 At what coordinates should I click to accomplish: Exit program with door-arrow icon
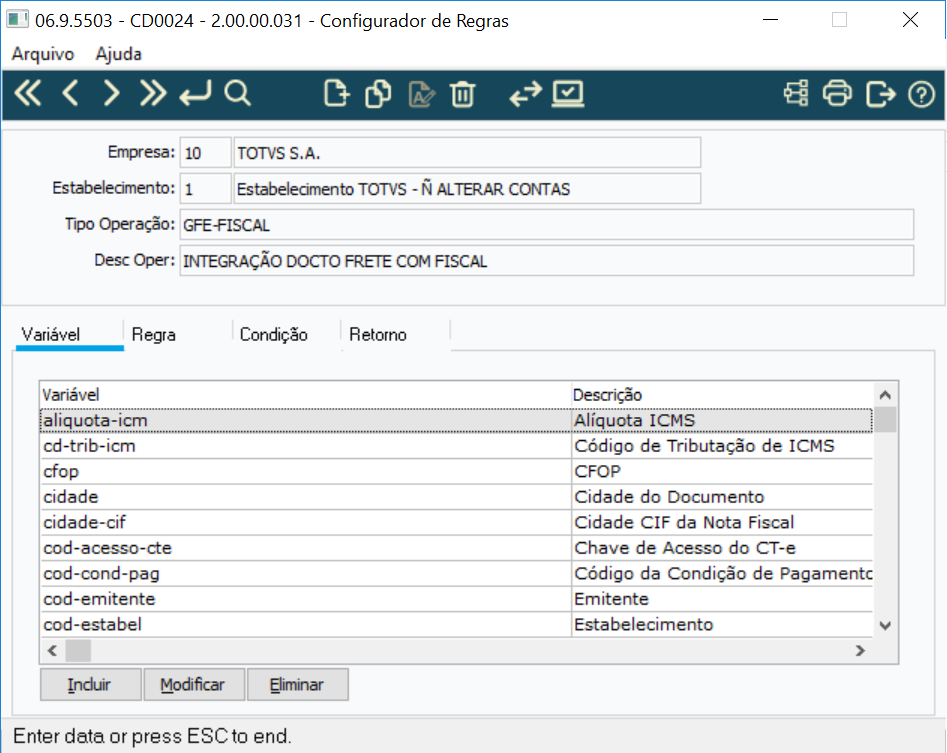click(x=881, y=94)
